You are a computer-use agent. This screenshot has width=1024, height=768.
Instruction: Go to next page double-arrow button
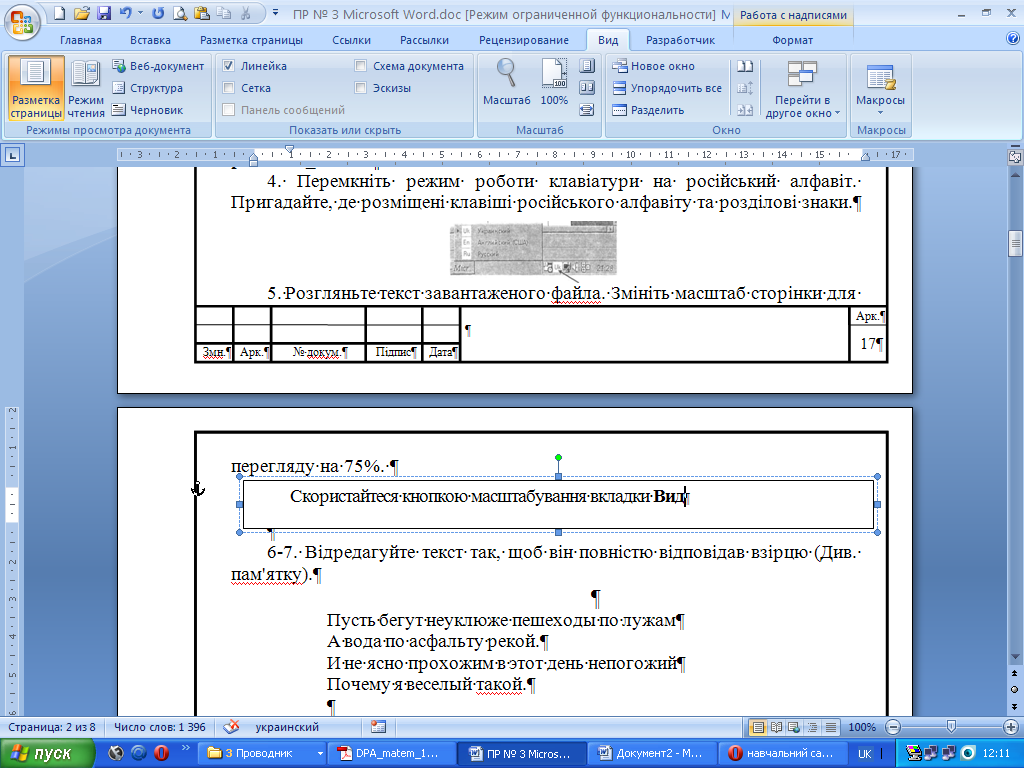1015,706
